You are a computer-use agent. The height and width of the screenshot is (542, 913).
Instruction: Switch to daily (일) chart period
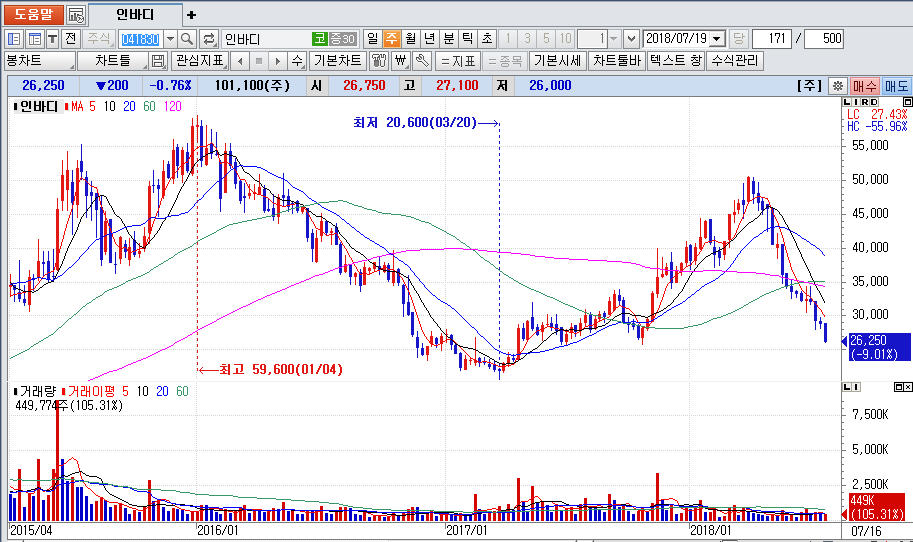click(x=372, y=39)
